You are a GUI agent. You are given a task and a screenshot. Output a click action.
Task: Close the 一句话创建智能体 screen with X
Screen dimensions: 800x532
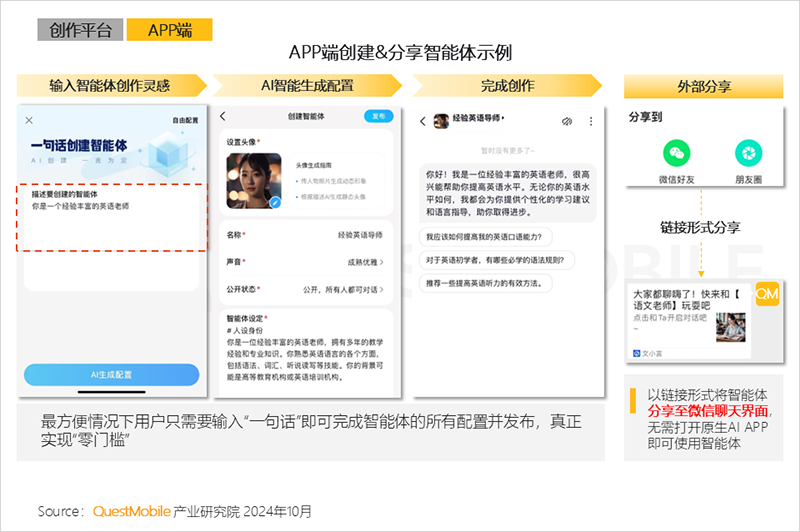click(x=29, y=120)
